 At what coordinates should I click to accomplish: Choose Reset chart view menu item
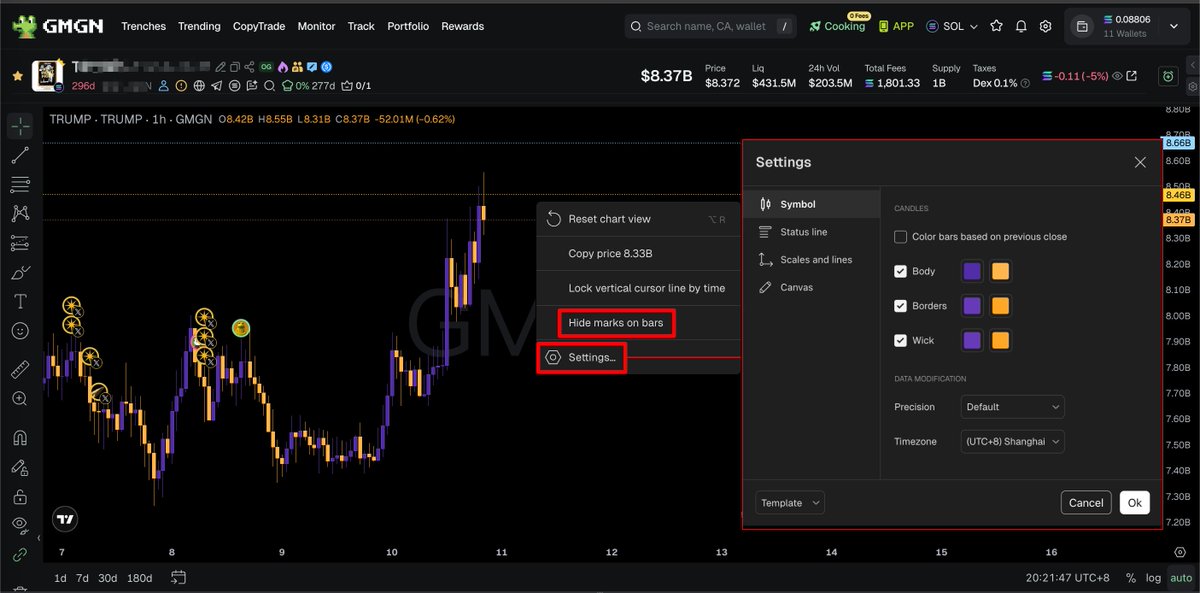[x=638, y=219]
